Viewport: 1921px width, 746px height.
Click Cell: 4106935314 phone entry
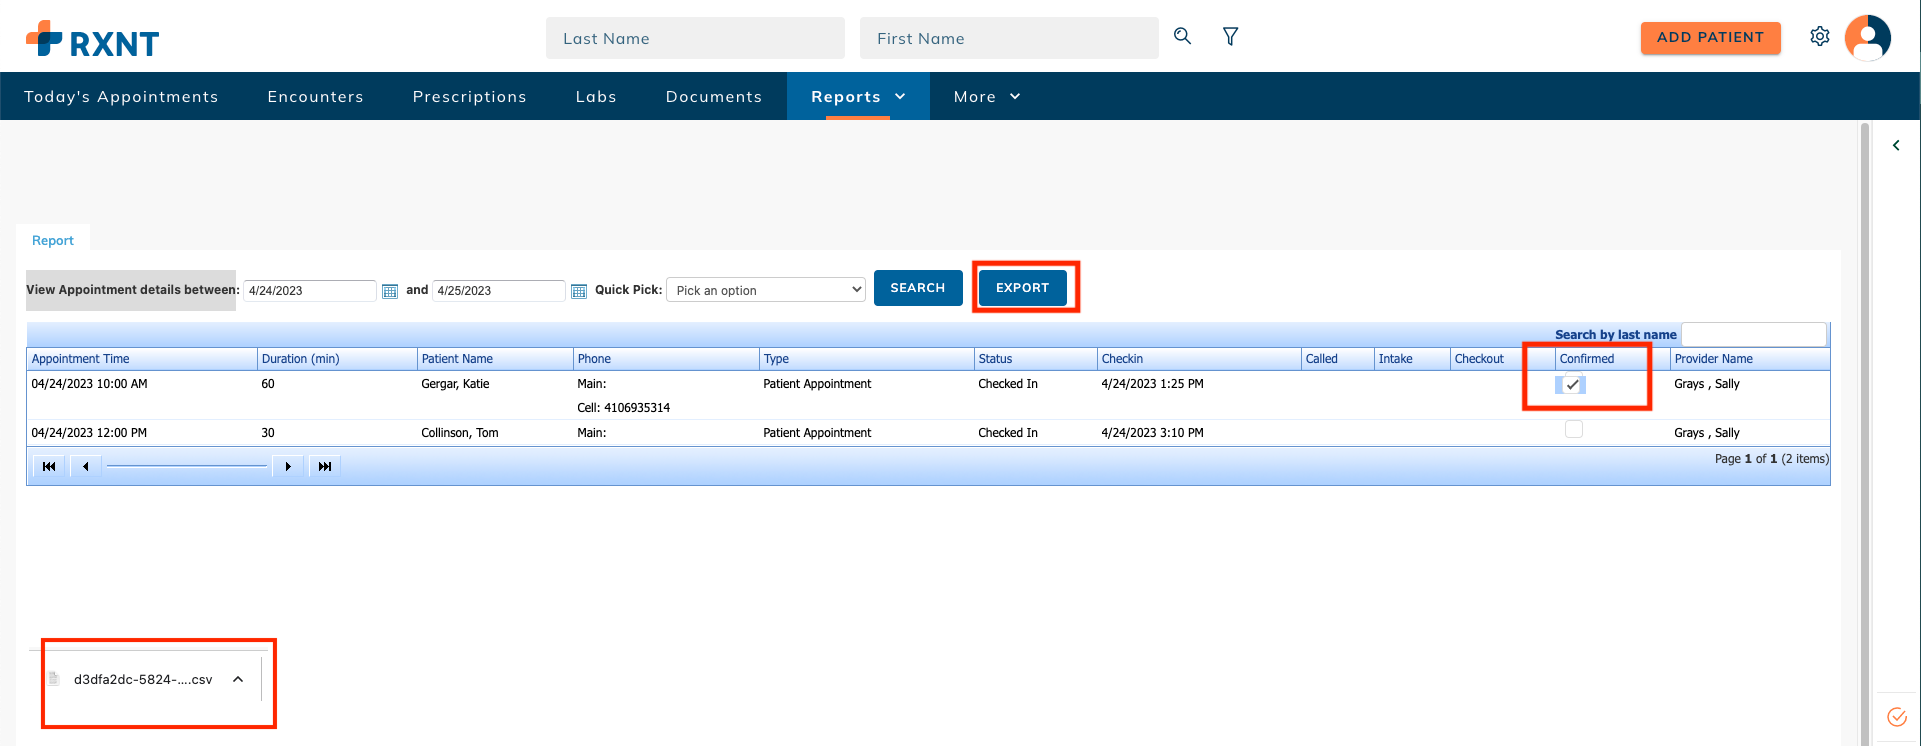pyautogui.click(x=623, y=408)
